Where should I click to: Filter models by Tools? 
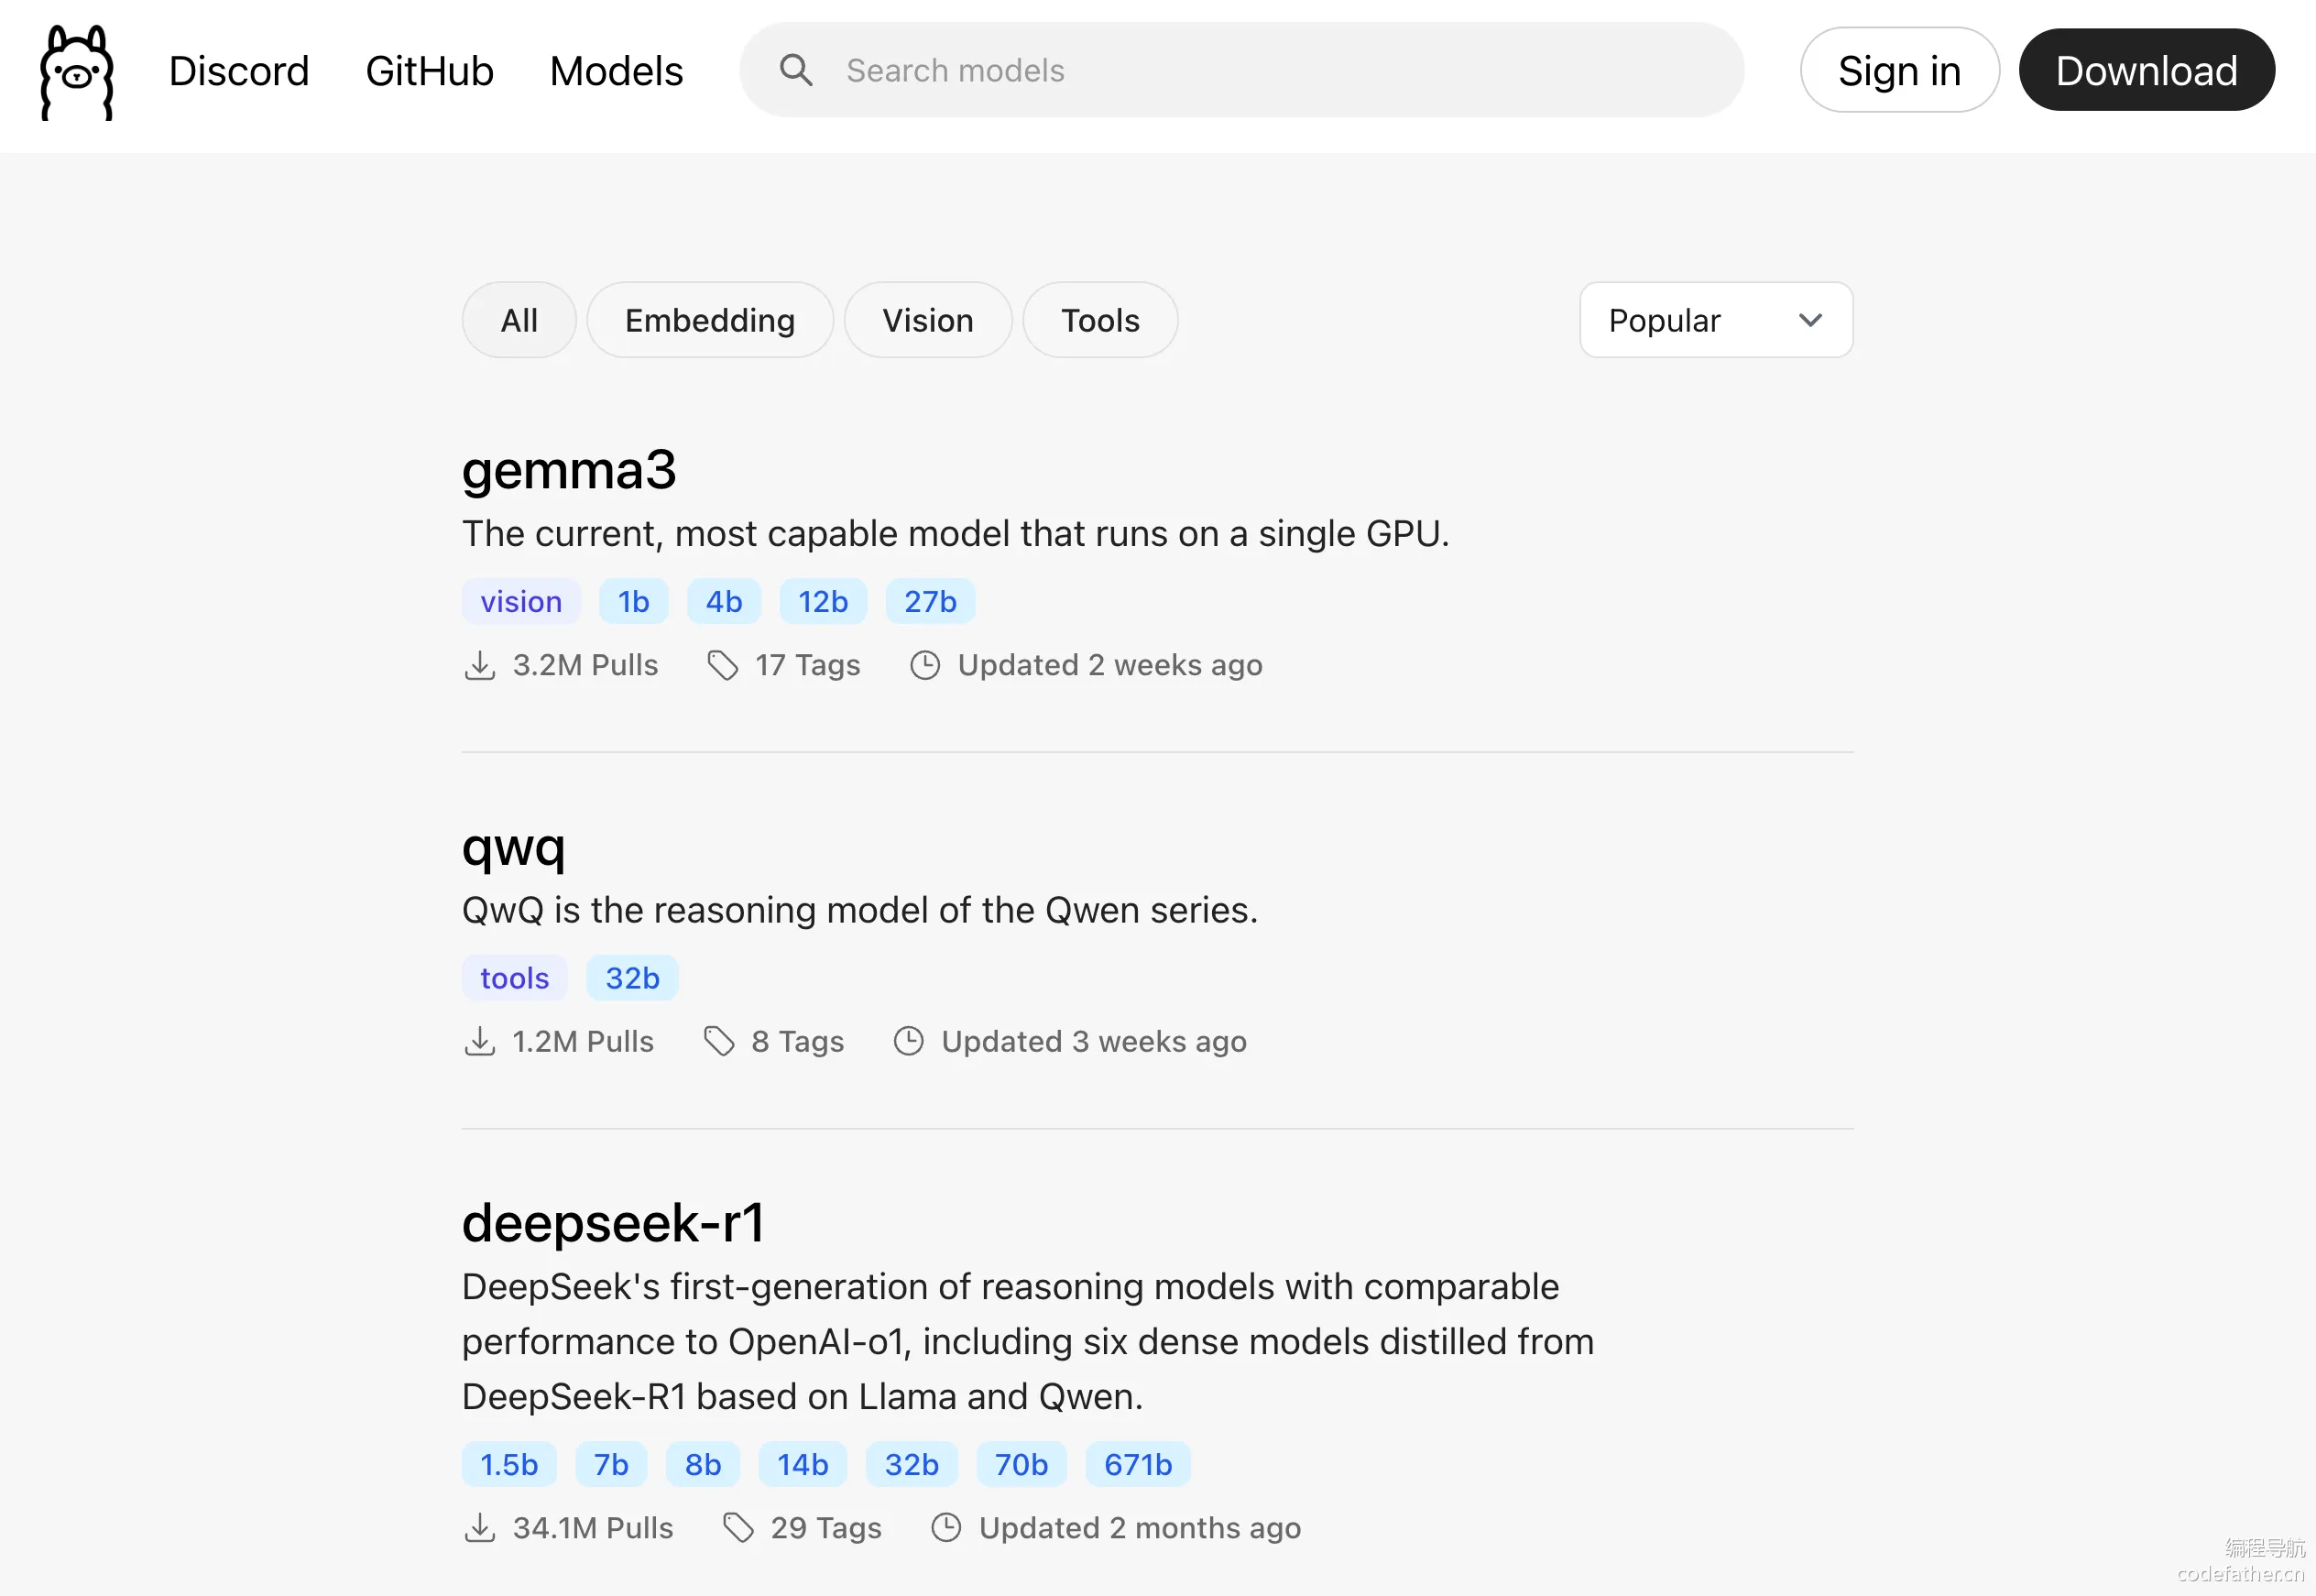1100,320
